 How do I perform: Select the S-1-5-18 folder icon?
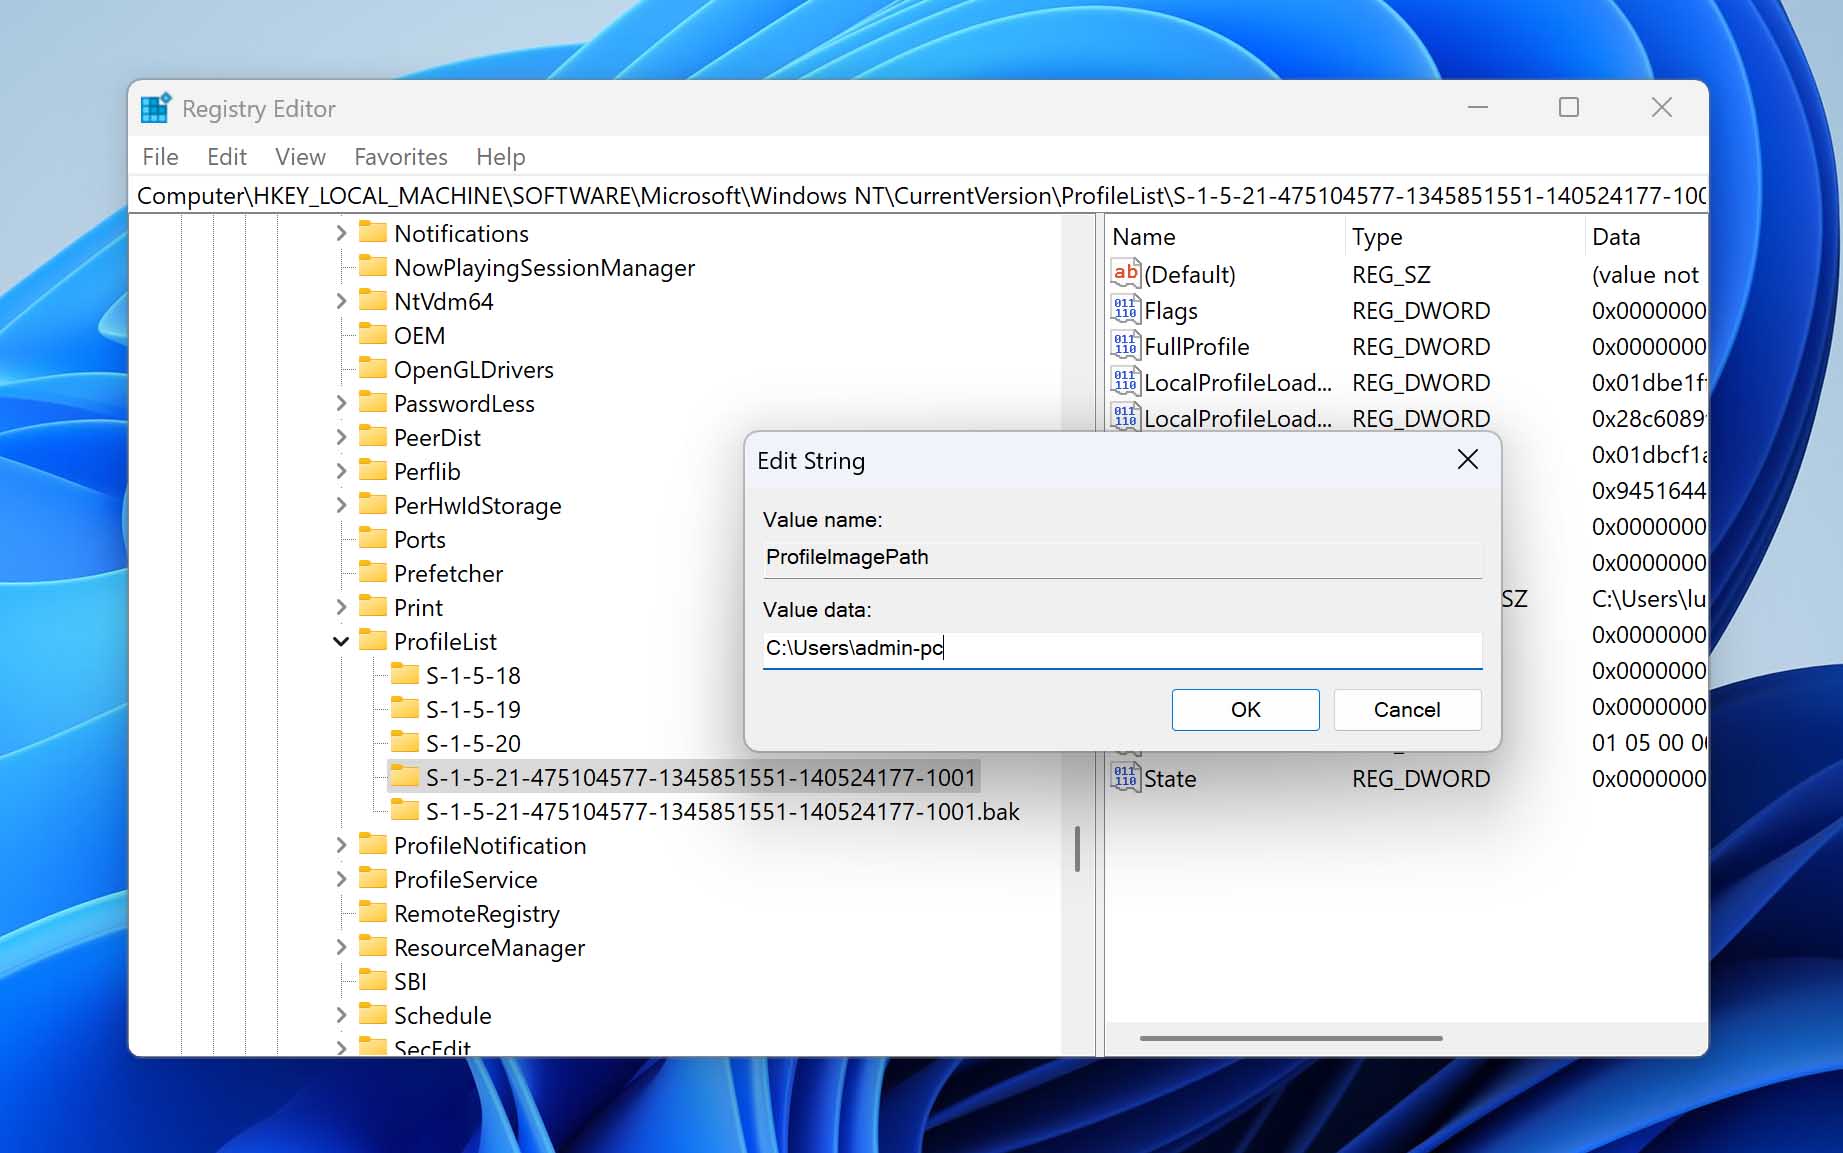coord(405,674)
